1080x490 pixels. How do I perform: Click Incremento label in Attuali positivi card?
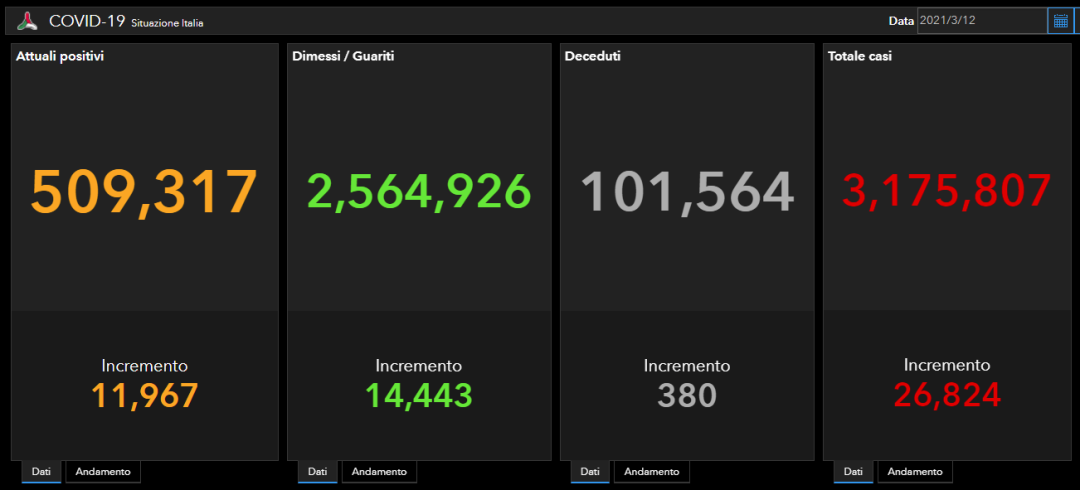[145, 365]
